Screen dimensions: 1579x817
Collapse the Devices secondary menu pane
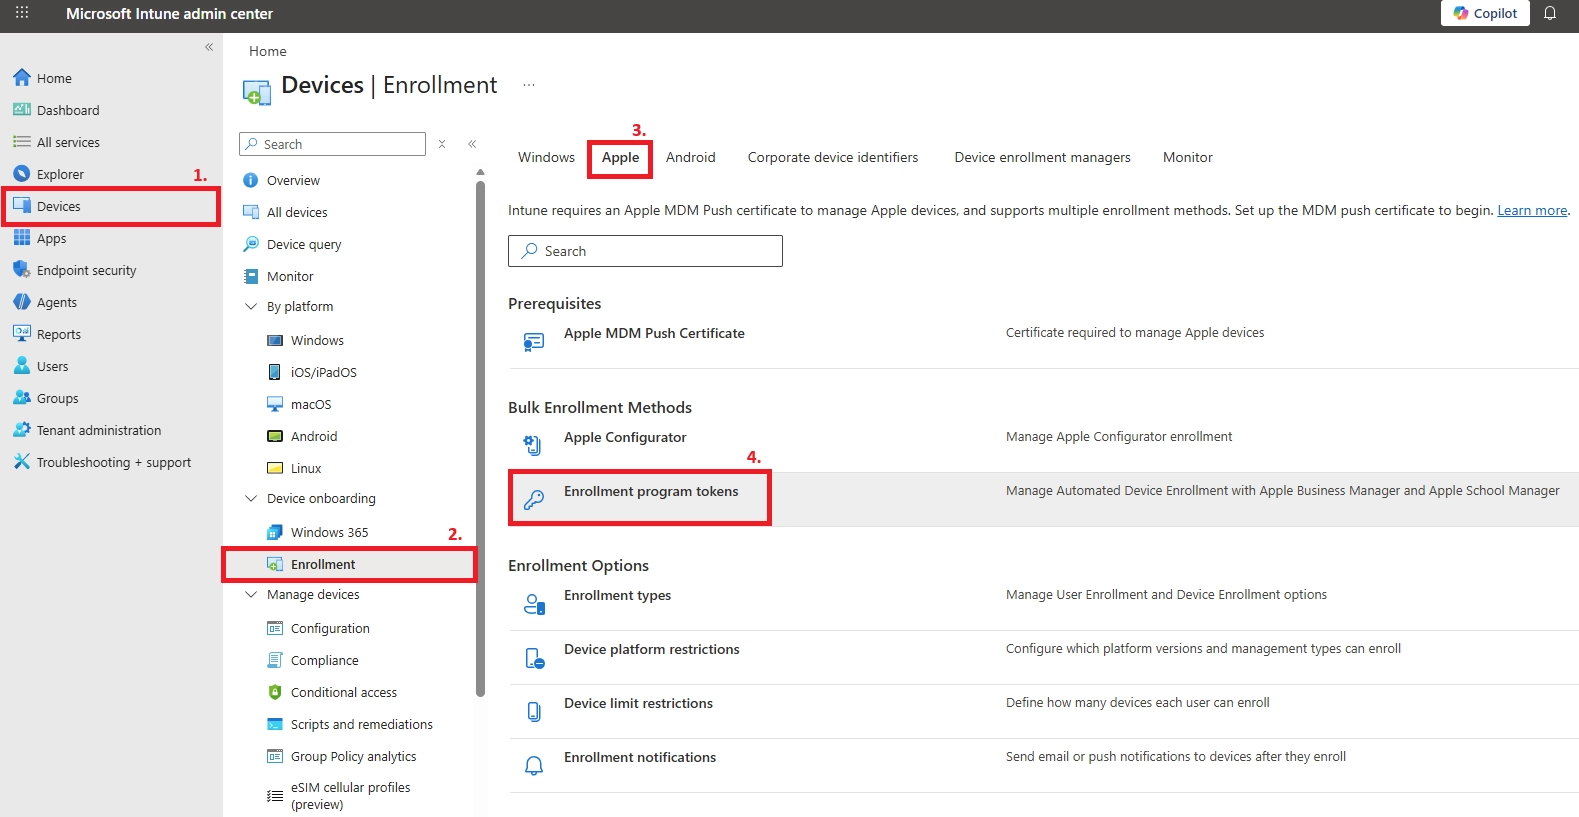point(472,144)
